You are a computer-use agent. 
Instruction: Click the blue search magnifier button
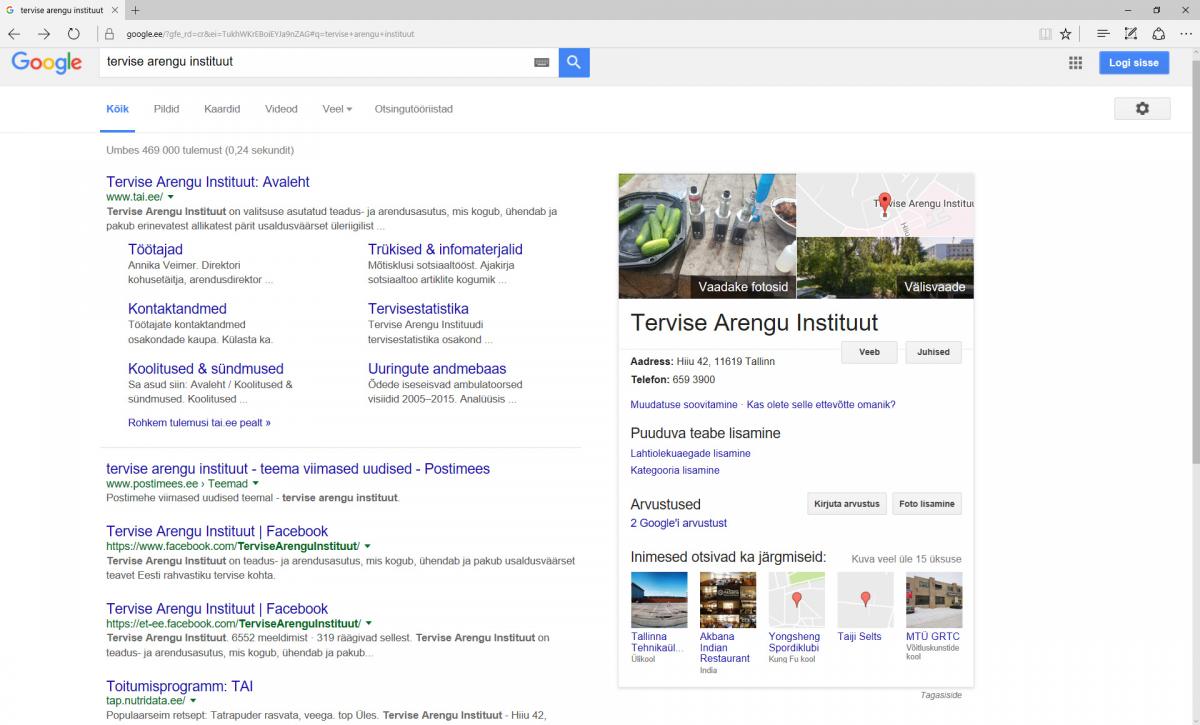[574, 62]
